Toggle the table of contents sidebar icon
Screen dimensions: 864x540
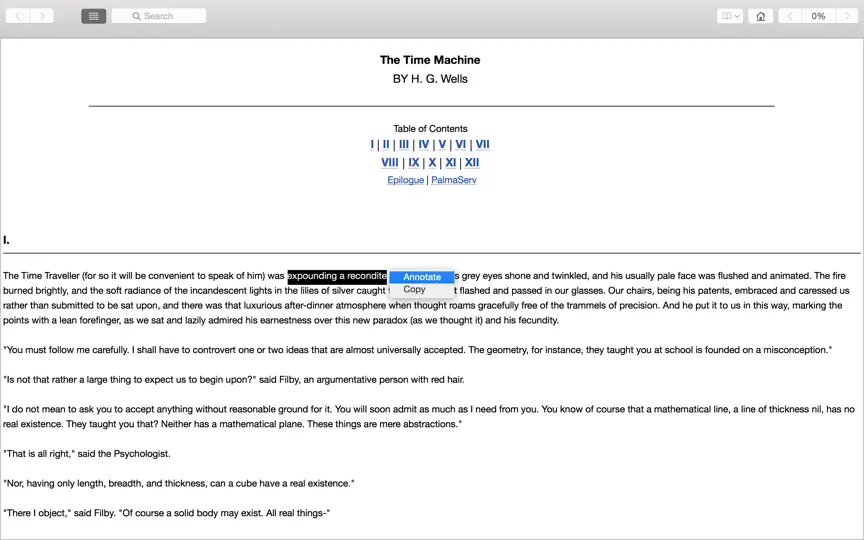[x=94, y=16]
